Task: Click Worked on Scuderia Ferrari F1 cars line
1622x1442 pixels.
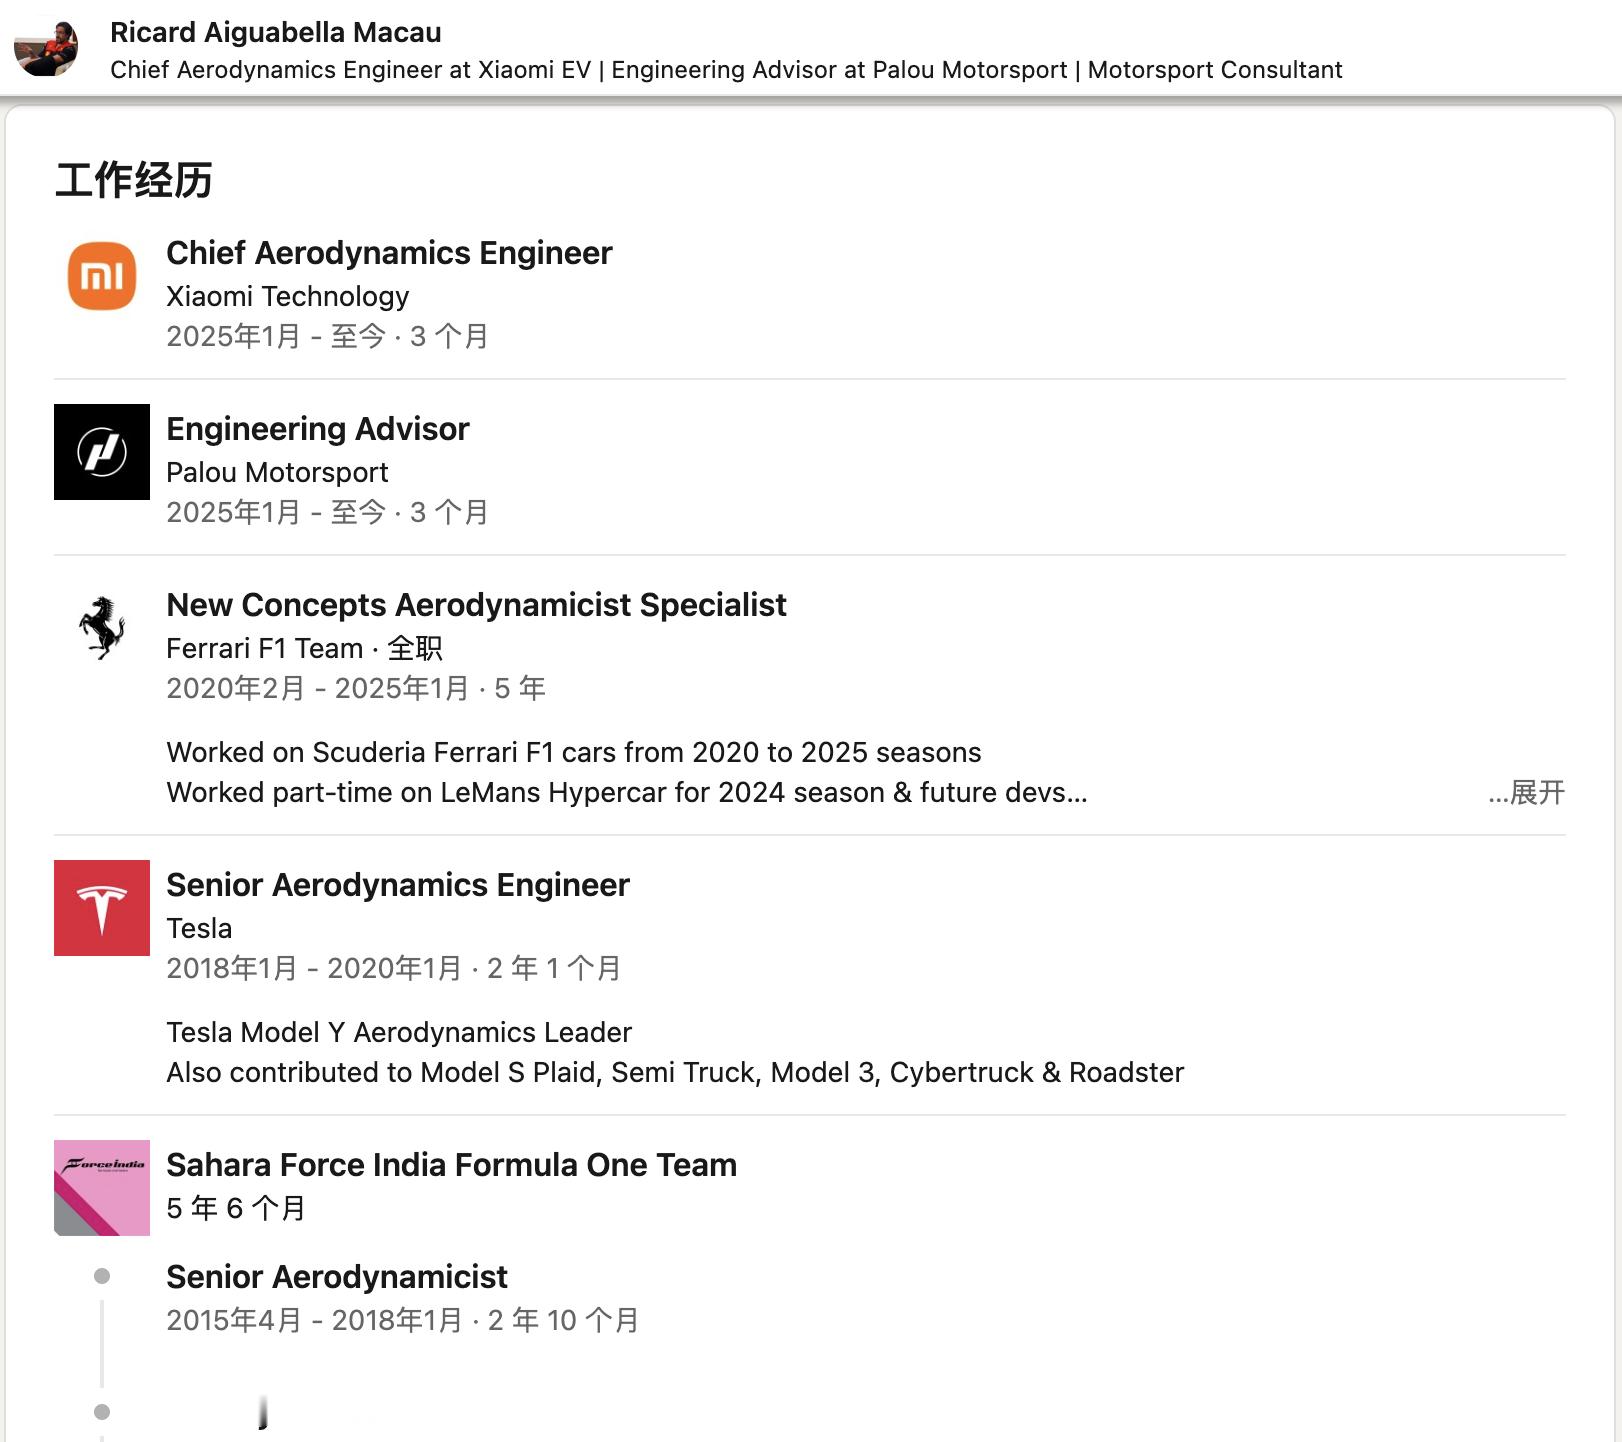Action: 574,752
